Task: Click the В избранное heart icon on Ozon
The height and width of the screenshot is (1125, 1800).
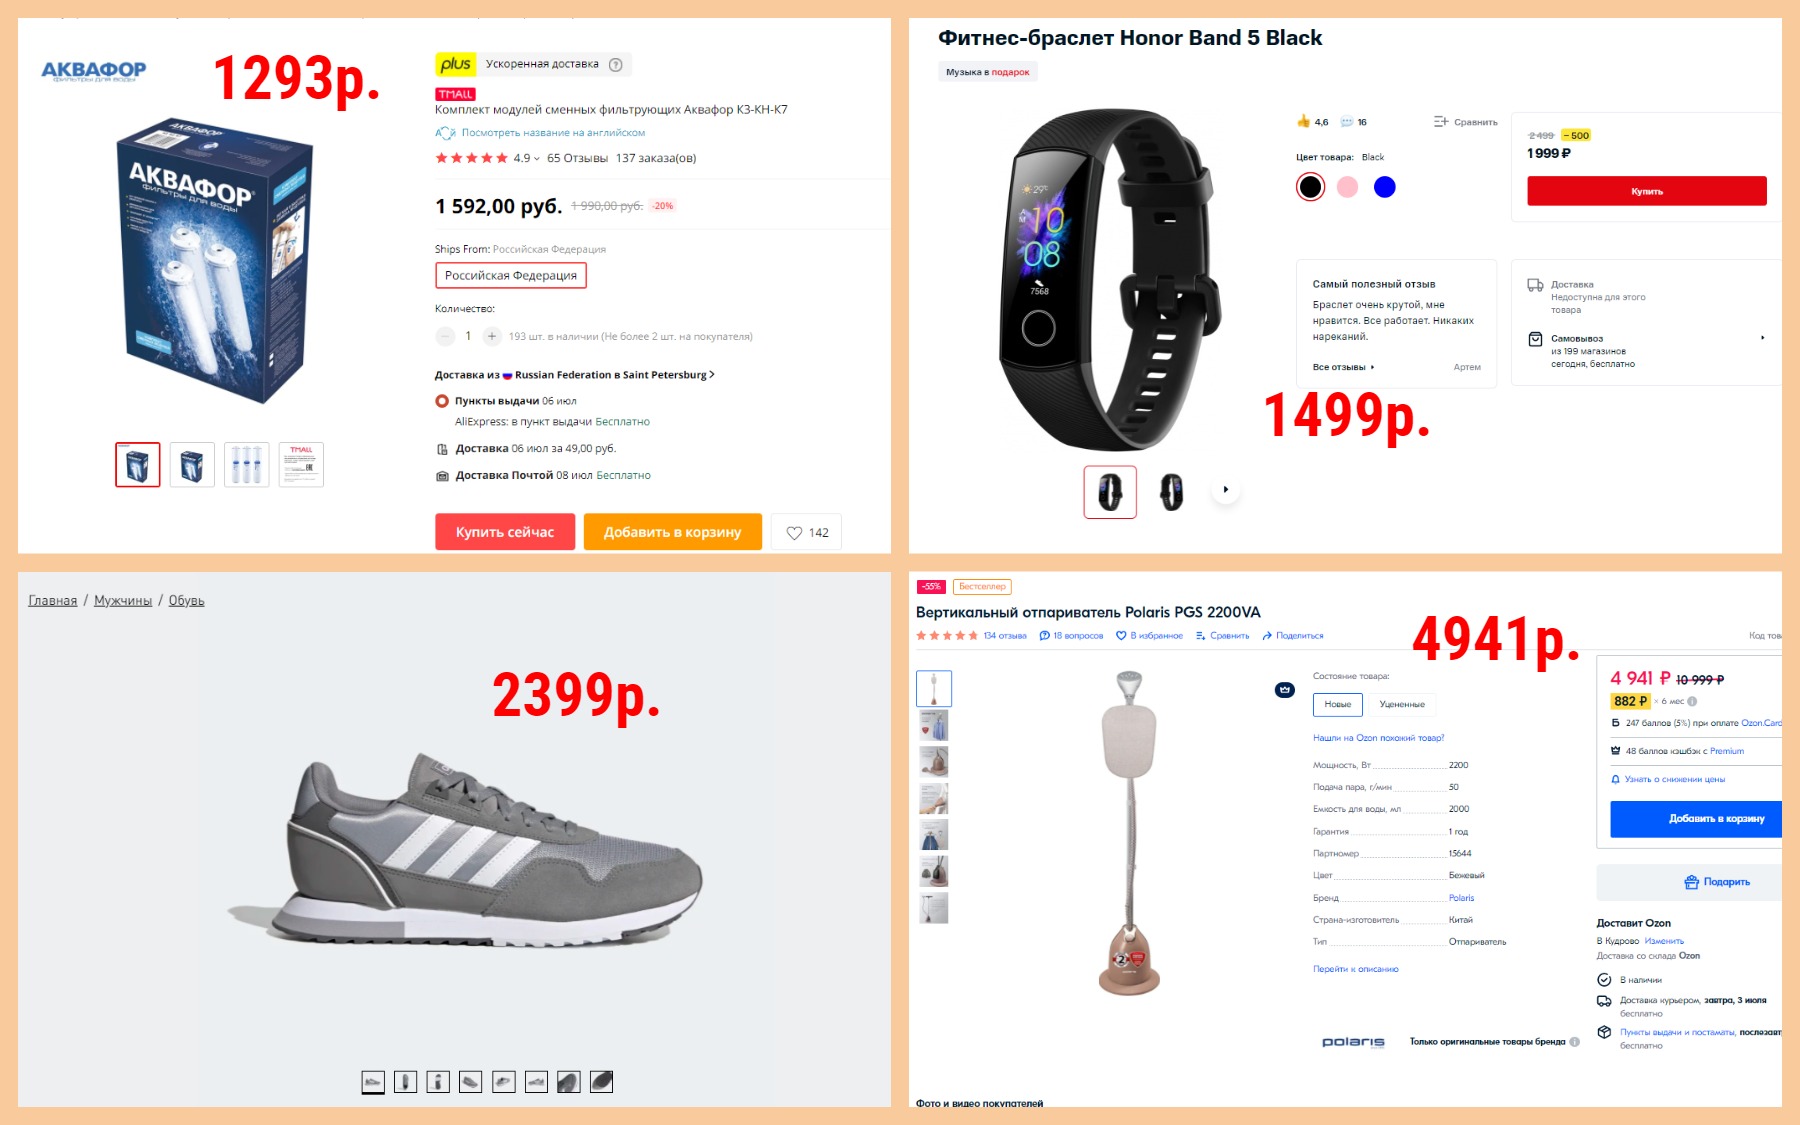Action: coord(1121,636)
